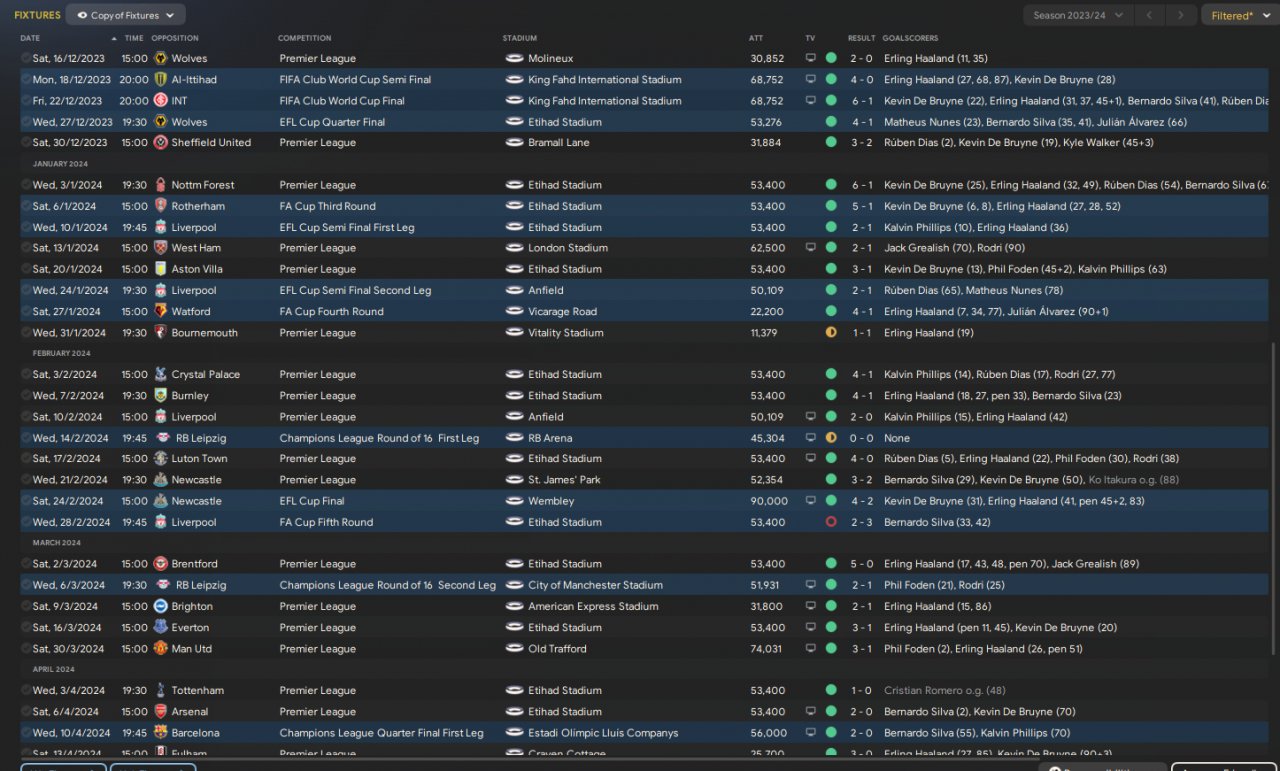Tick the selection circle for Sat, 9/3/2024
1280x771 pixels.
[x=26, y=607]
